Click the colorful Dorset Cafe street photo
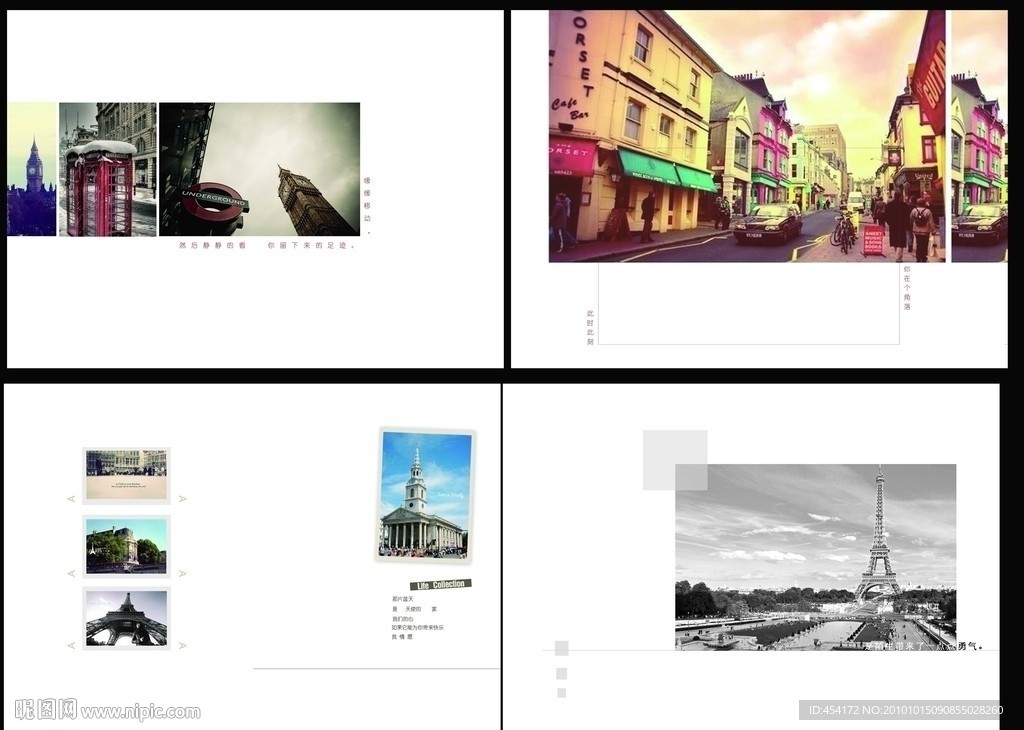 click(746, 136)
